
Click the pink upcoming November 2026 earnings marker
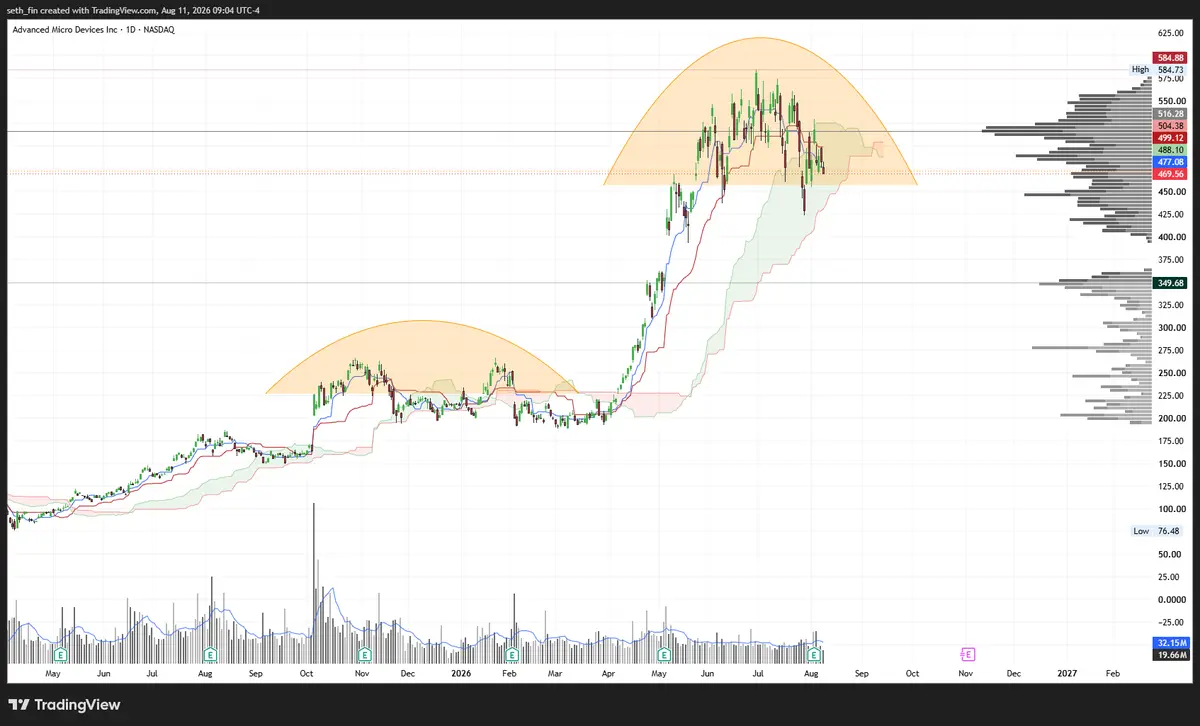tap(967, 655)
